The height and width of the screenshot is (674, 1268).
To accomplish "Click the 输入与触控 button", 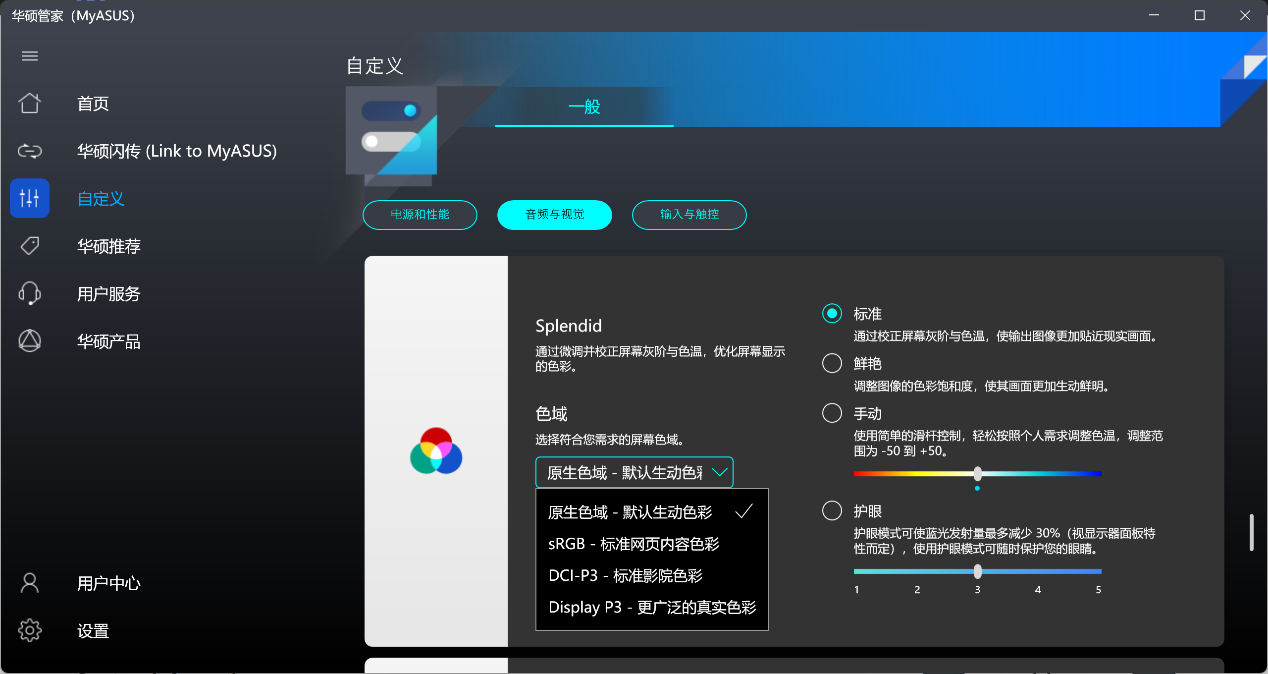I will pos(689,215).
